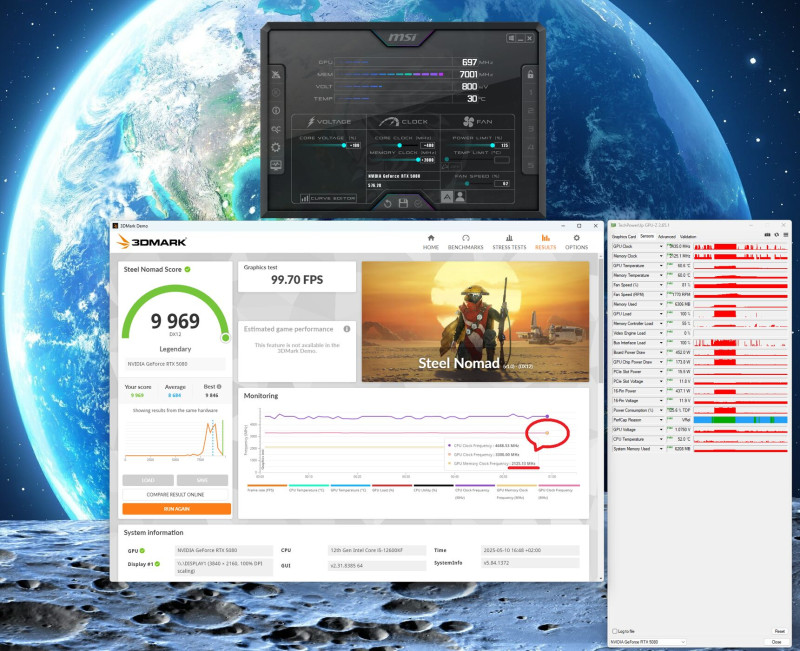
Task: Open the GPU Temperature sensor dropdown
Action: (661, 266)
